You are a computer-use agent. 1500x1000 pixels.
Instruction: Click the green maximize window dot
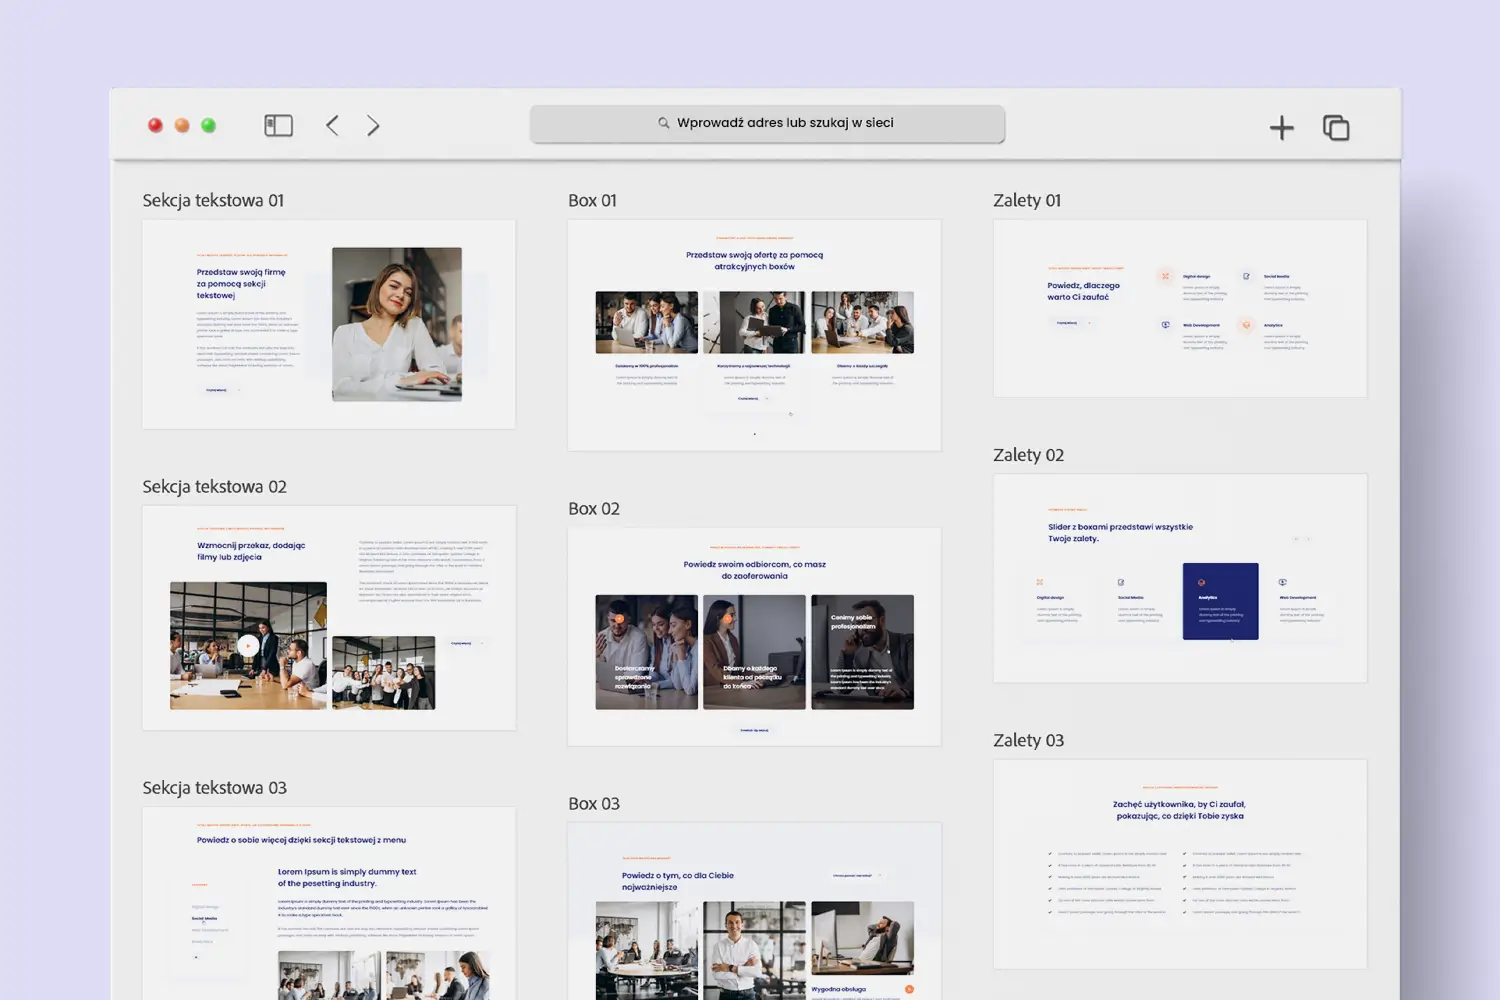pyautogui.click(x=208, y=125)
